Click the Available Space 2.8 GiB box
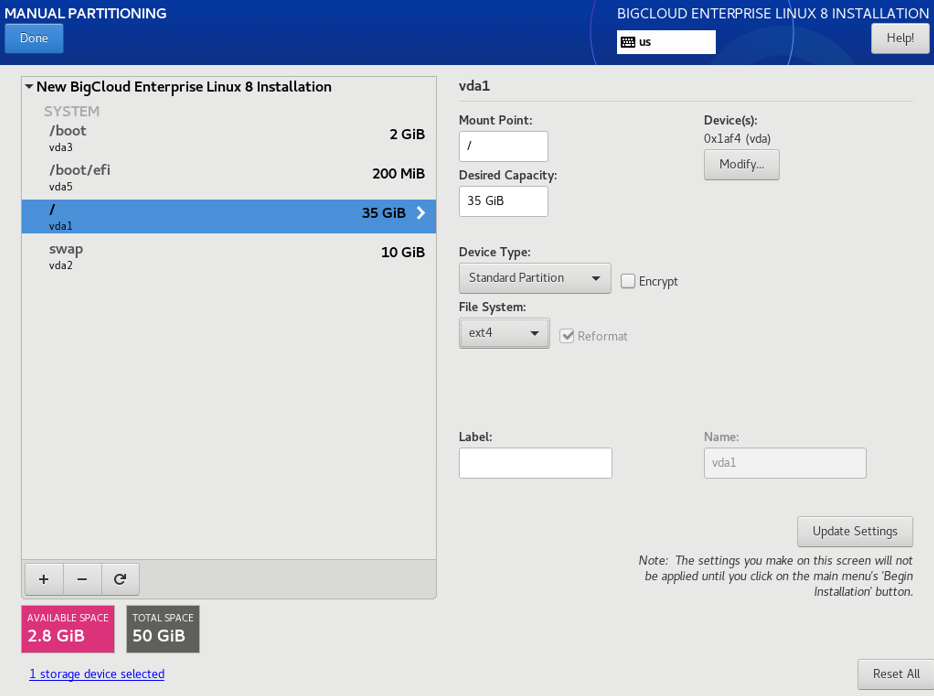 coord(68,629)
